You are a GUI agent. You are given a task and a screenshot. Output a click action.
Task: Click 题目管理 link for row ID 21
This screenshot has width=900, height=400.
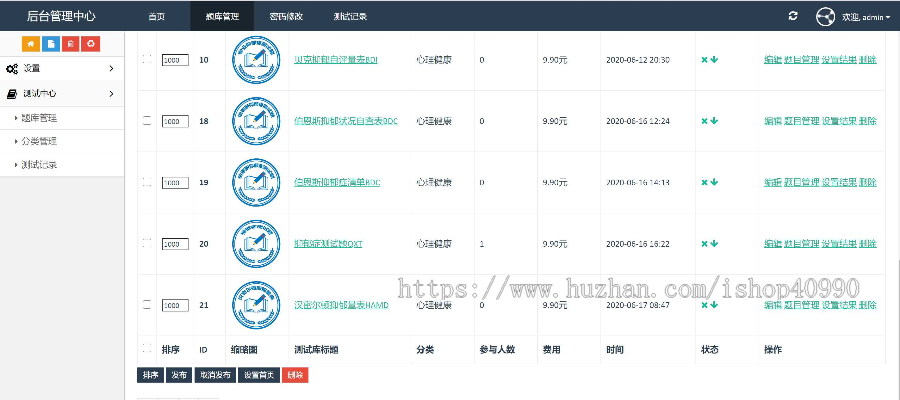point(801,305)
